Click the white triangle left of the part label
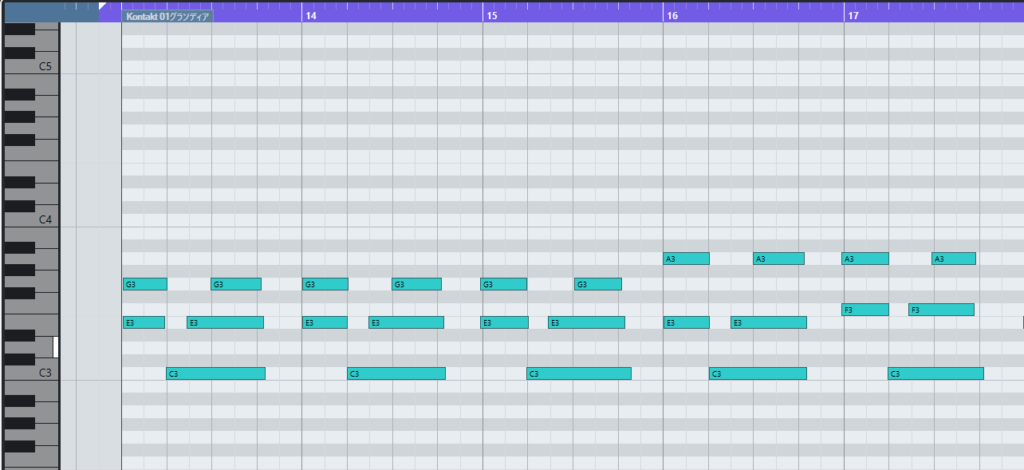This screenshot has width=1024, height=470. click(103, 6)
